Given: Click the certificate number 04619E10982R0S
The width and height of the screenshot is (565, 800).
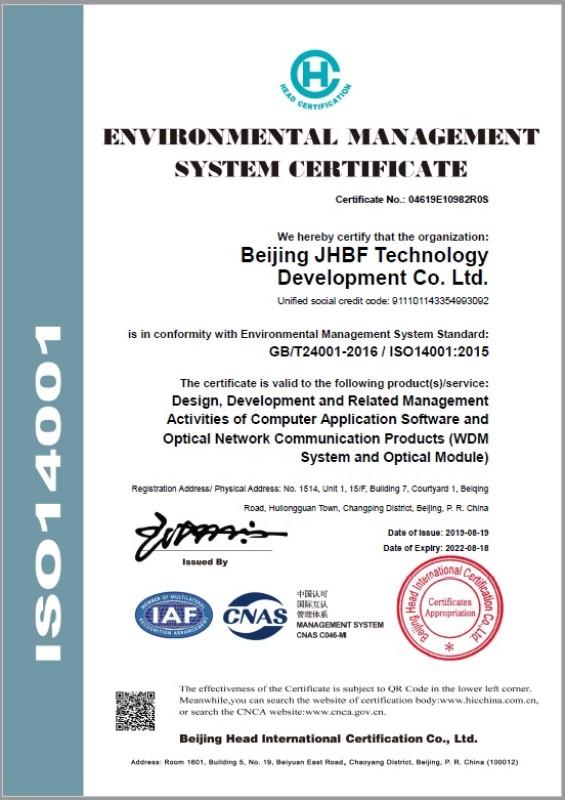Looking at the screenshot, I should pyautogui.click(x=449, y=199).
